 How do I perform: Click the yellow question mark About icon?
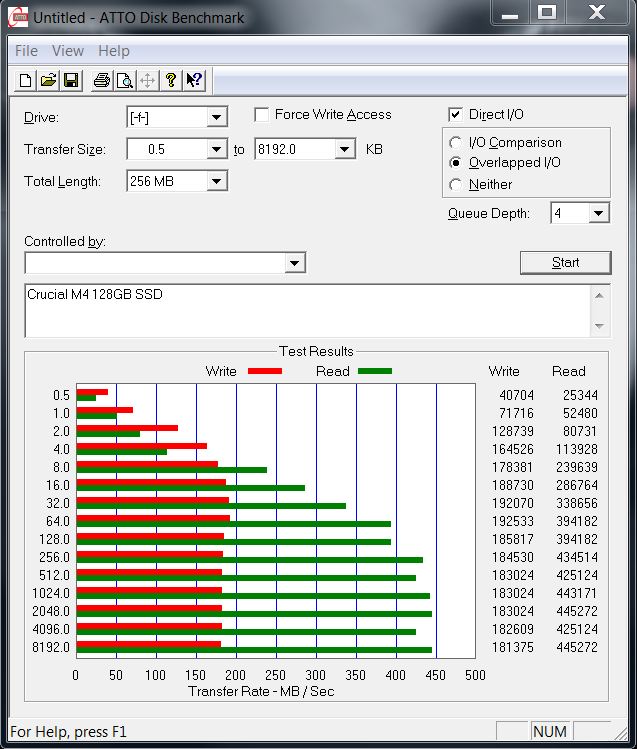[171, 81]
